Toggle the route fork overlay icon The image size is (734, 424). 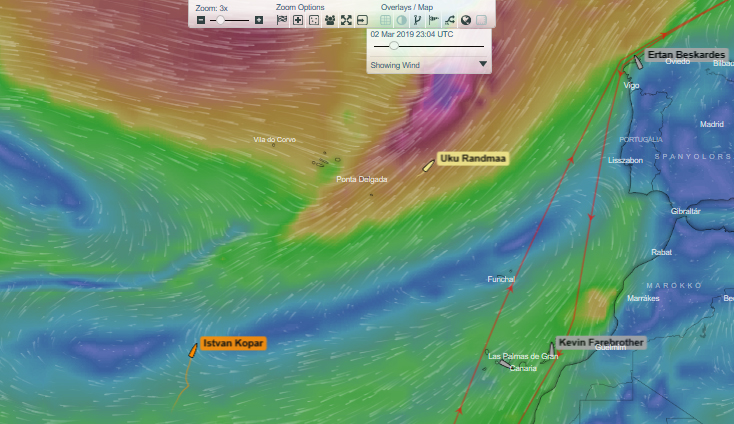(417, 20)
